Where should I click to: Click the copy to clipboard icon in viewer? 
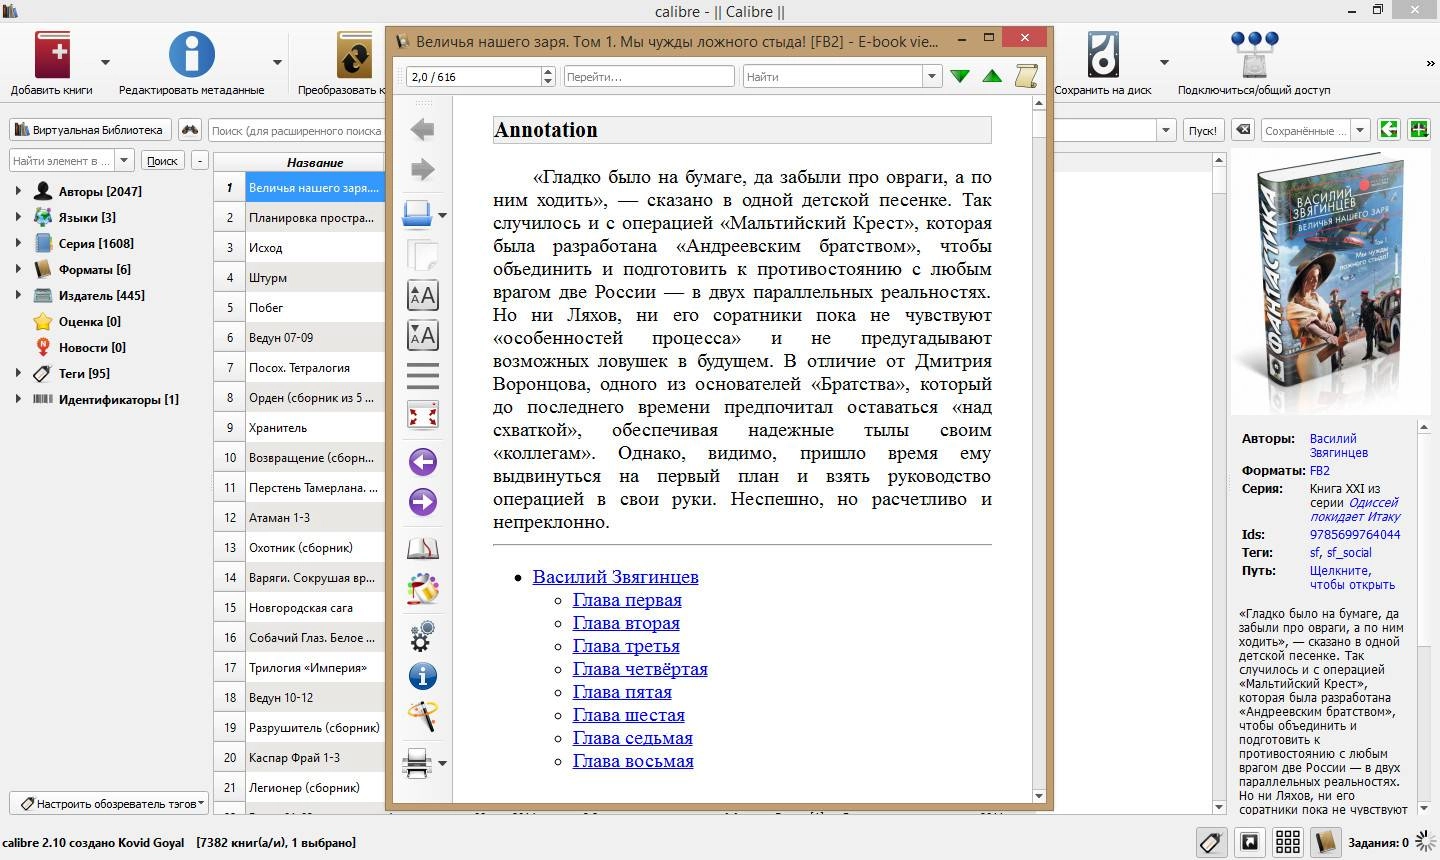[x=422, y=255]
